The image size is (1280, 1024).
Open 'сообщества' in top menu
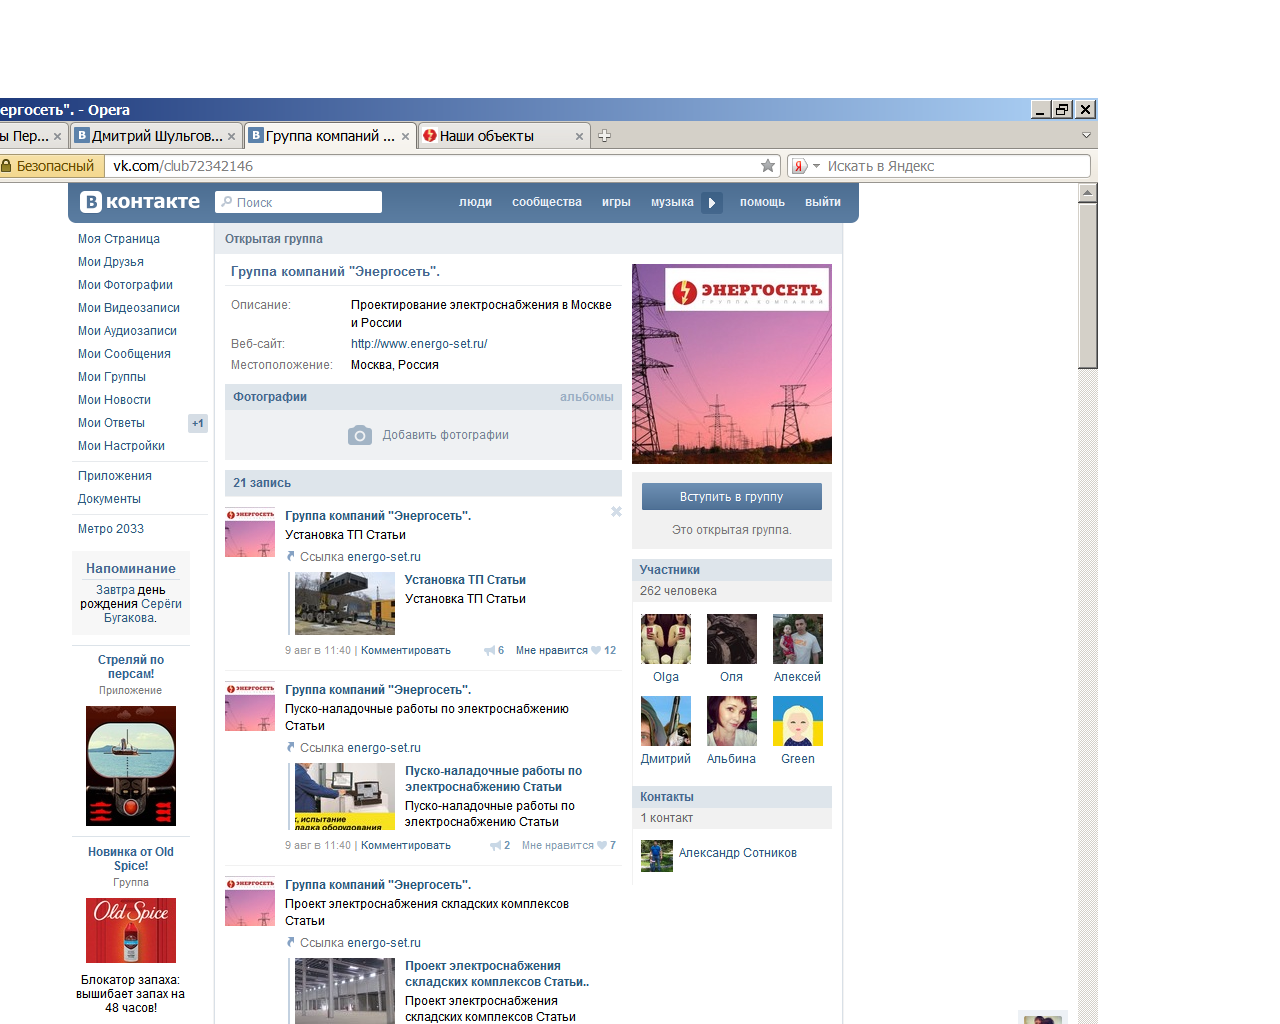[547, 202]
